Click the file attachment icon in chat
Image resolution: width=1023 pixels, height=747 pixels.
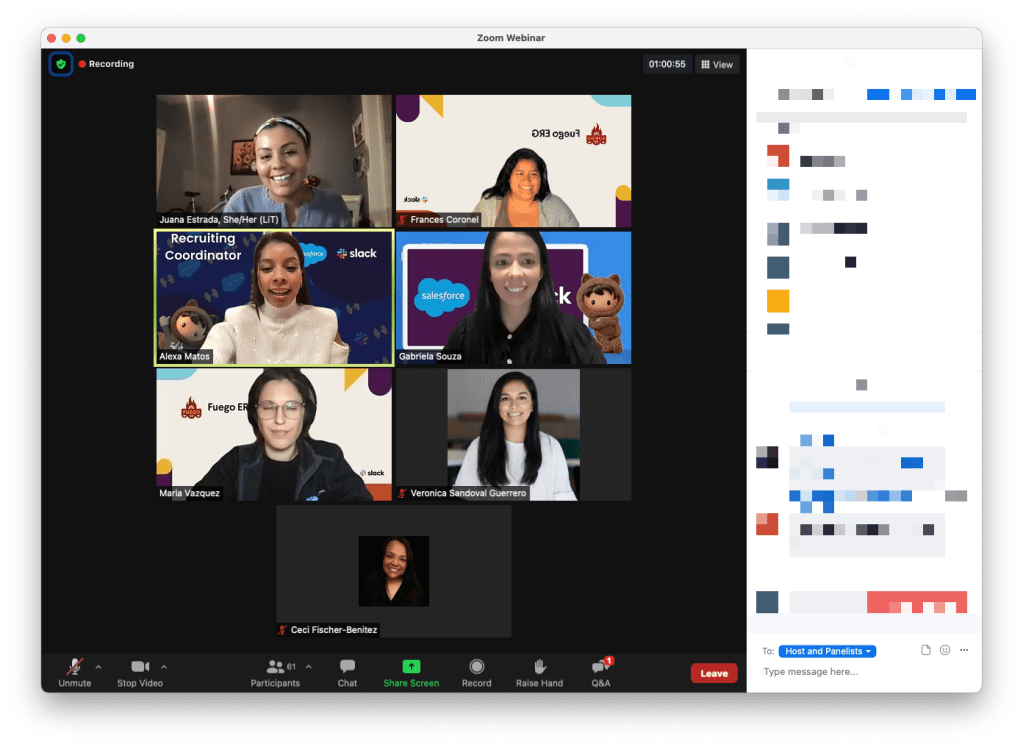coord(926,650)
